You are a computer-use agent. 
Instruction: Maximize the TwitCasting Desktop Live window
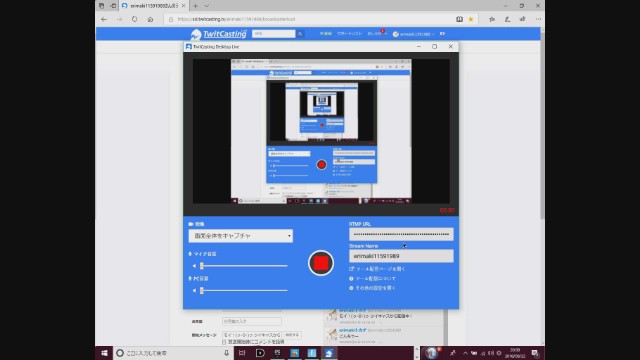click(435, 47)
